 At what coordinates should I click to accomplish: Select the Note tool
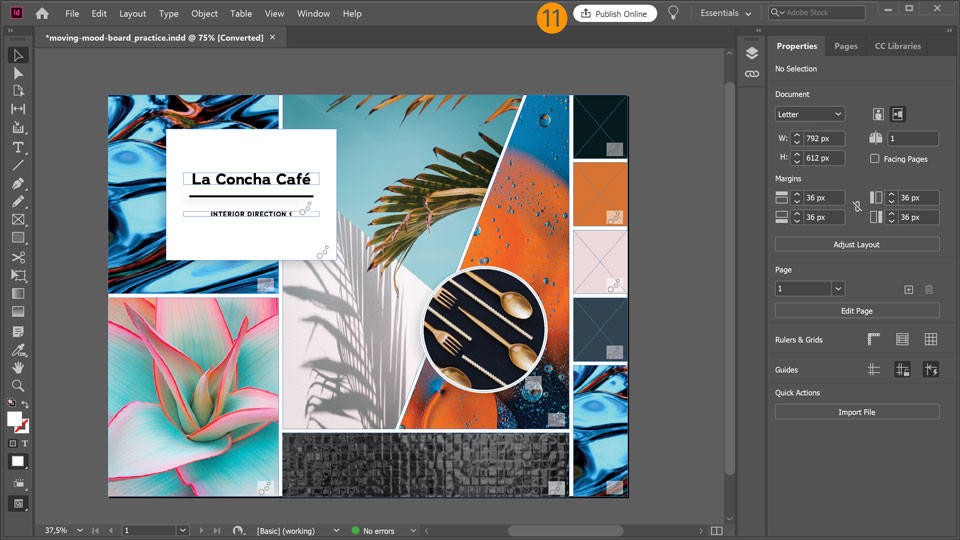tap(18, 331)
